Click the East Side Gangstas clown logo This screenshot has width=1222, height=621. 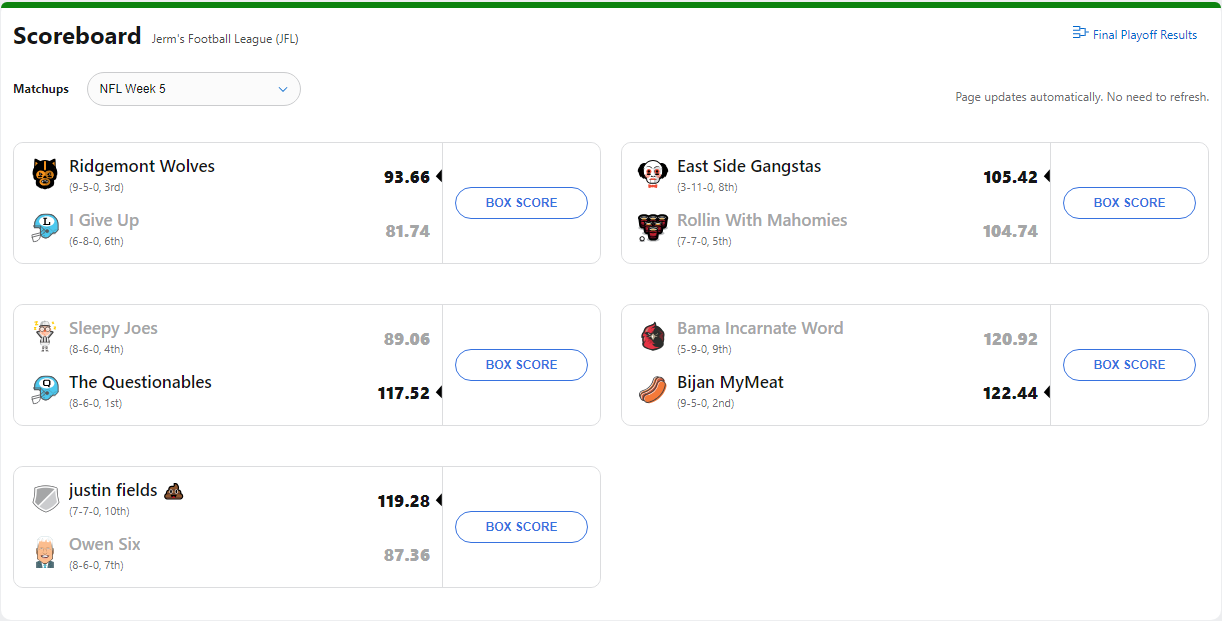(x=652, y=174)
